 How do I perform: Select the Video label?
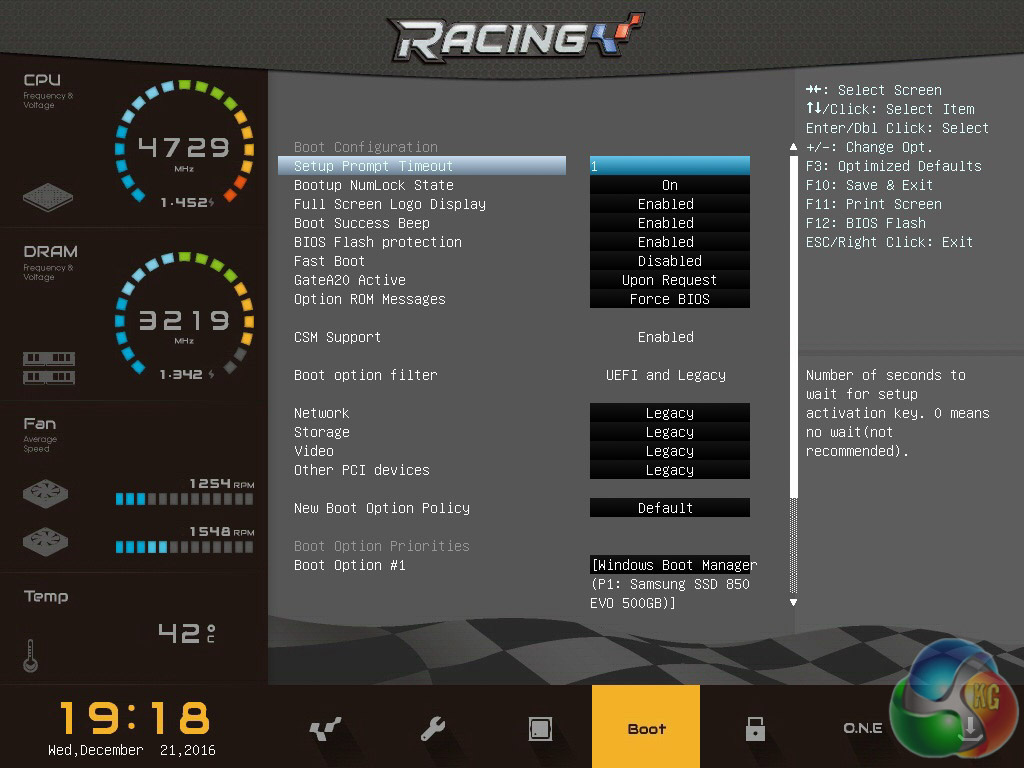pyautogui.click(x=313, y=451)
